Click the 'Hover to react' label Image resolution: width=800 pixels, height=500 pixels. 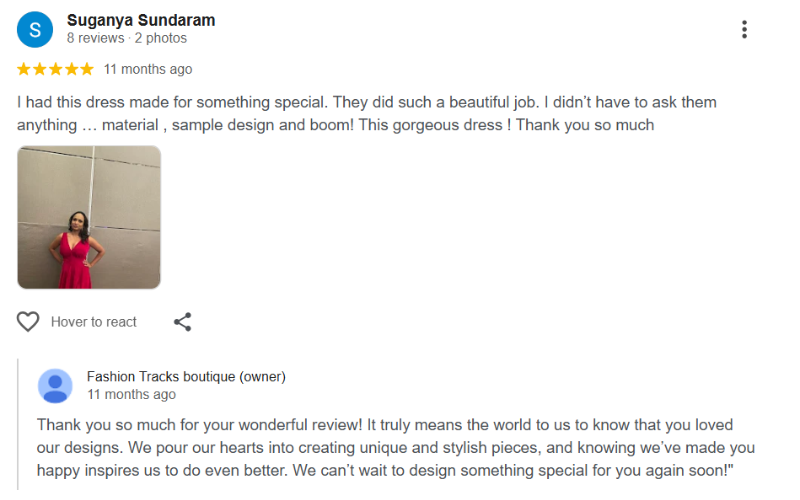[94, 322]
